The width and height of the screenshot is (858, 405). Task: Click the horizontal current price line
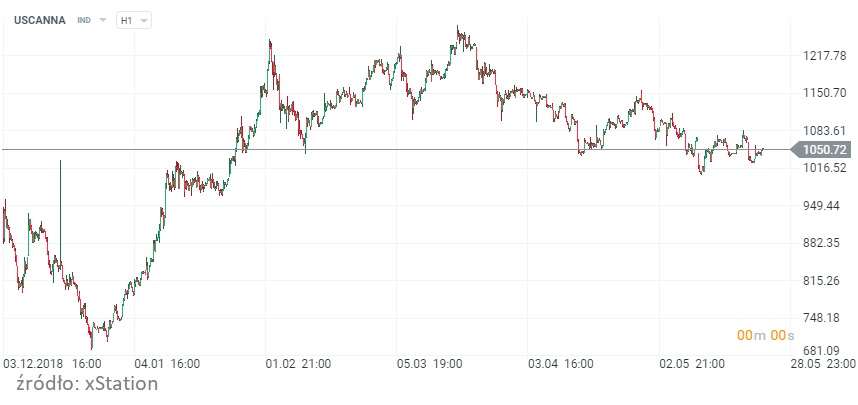click(400, 150)
